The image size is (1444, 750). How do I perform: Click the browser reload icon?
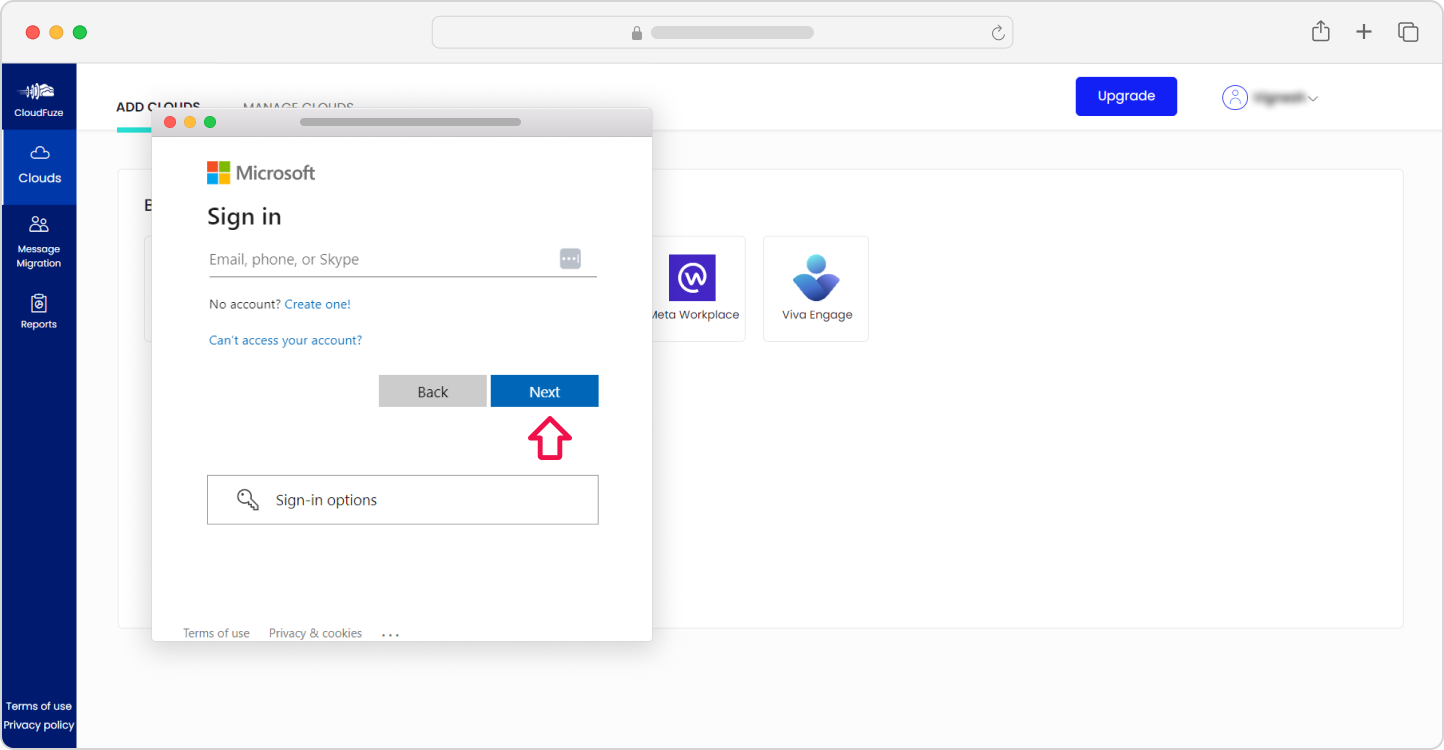tap(997, 33)
